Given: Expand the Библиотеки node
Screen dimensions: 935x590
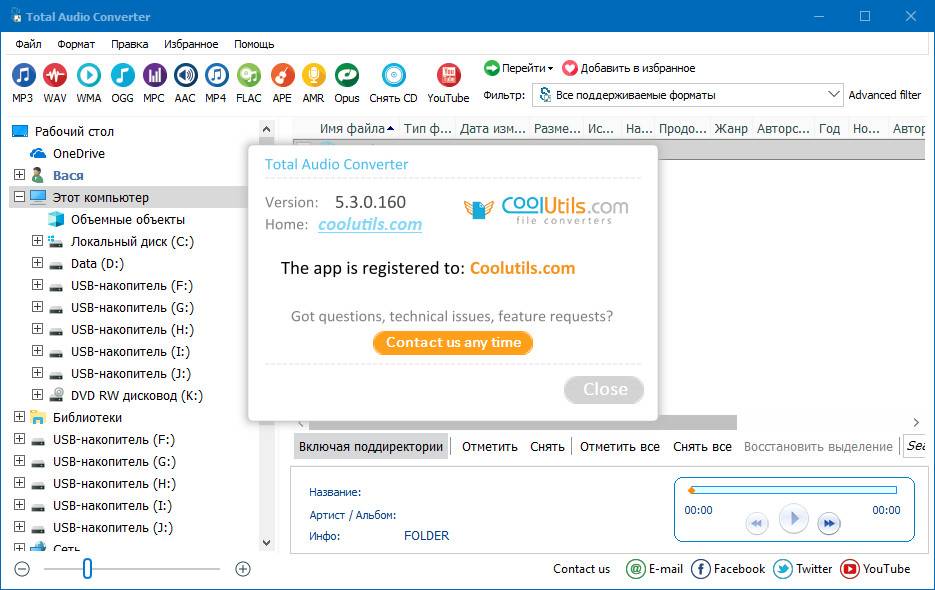Looking at the screenshot, I should (20, 416).
